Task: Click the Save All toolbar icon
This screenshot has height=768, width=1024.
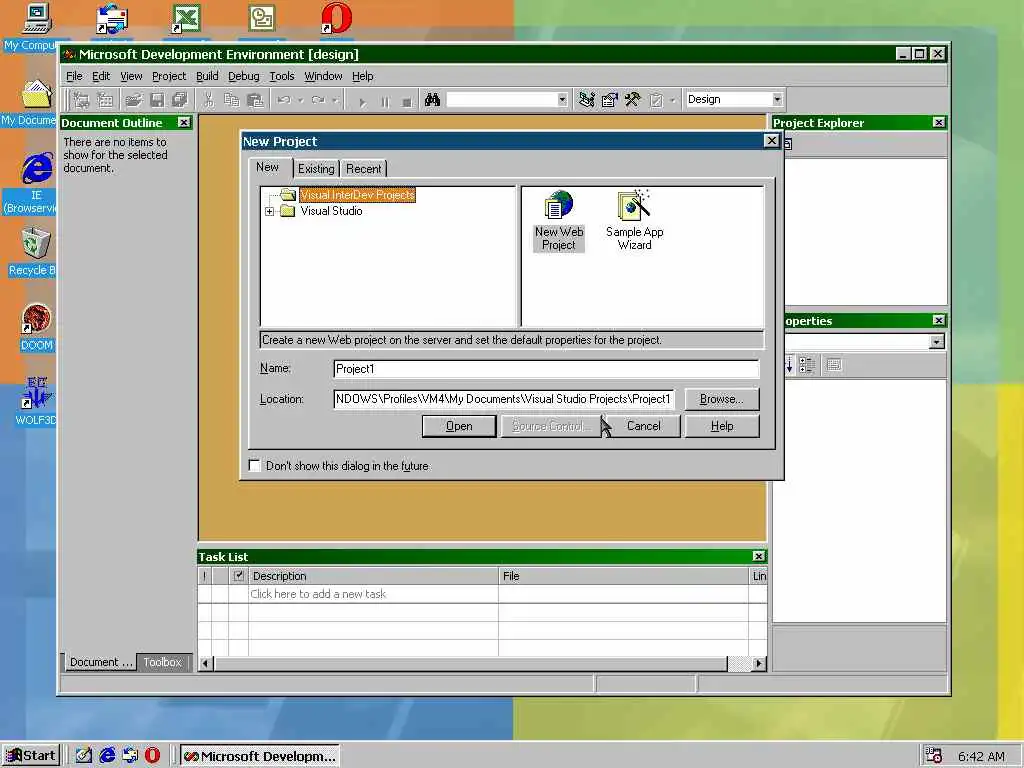Action: point(180,100)
